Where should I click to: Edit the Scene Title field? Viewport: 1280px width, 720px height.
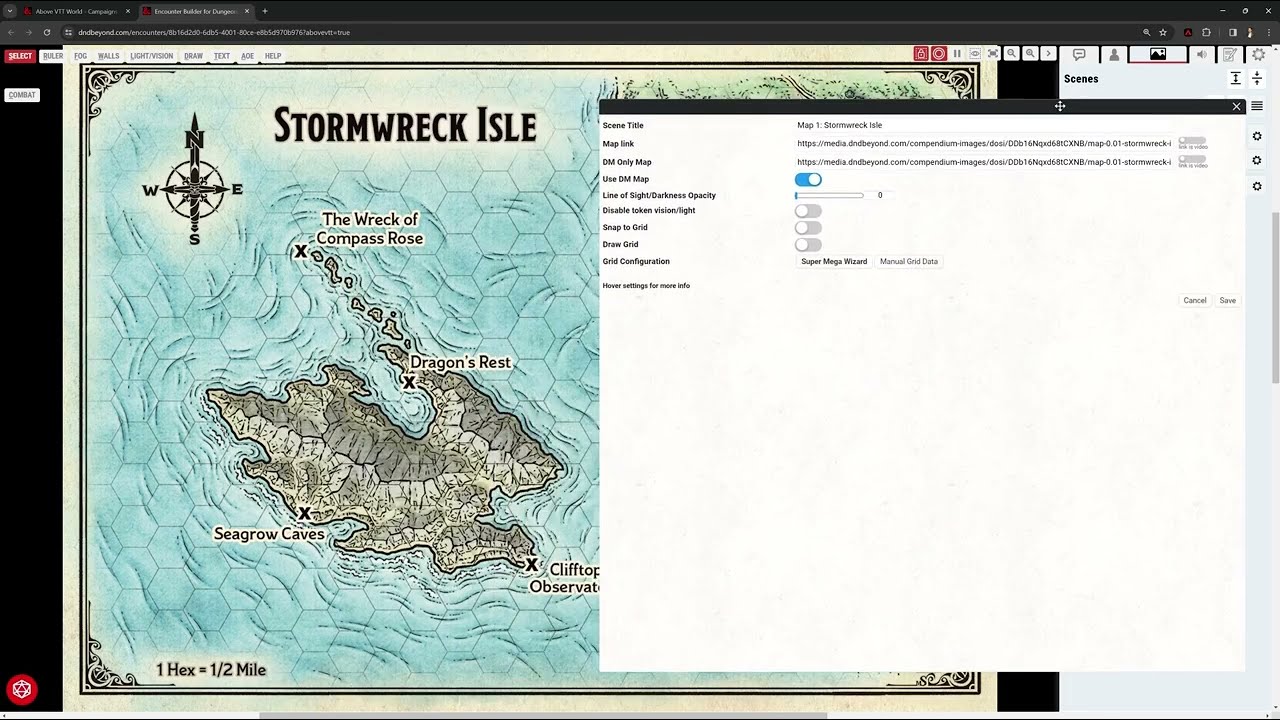985,125
